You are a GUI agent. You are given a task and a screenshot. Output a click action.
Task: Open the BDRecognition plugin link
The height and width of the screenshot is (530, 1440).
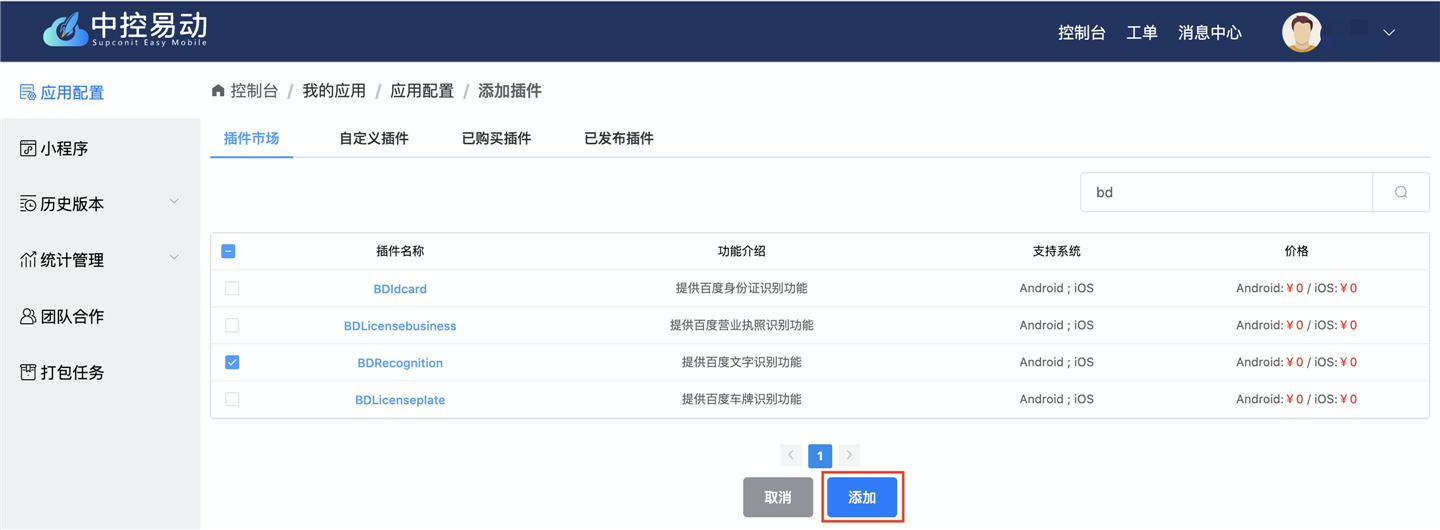click(400, 363)
